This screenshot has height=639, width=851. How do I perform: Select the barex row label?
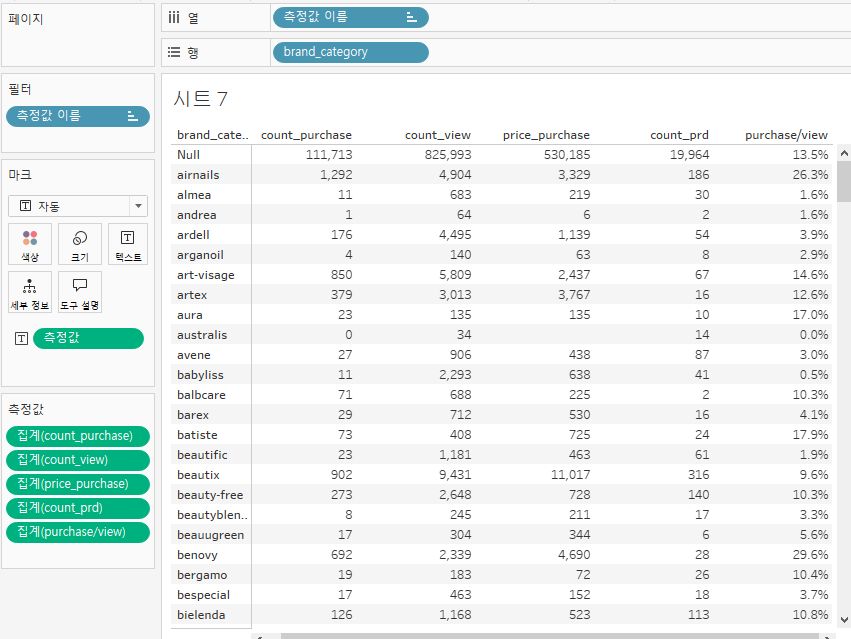(193, 415)
